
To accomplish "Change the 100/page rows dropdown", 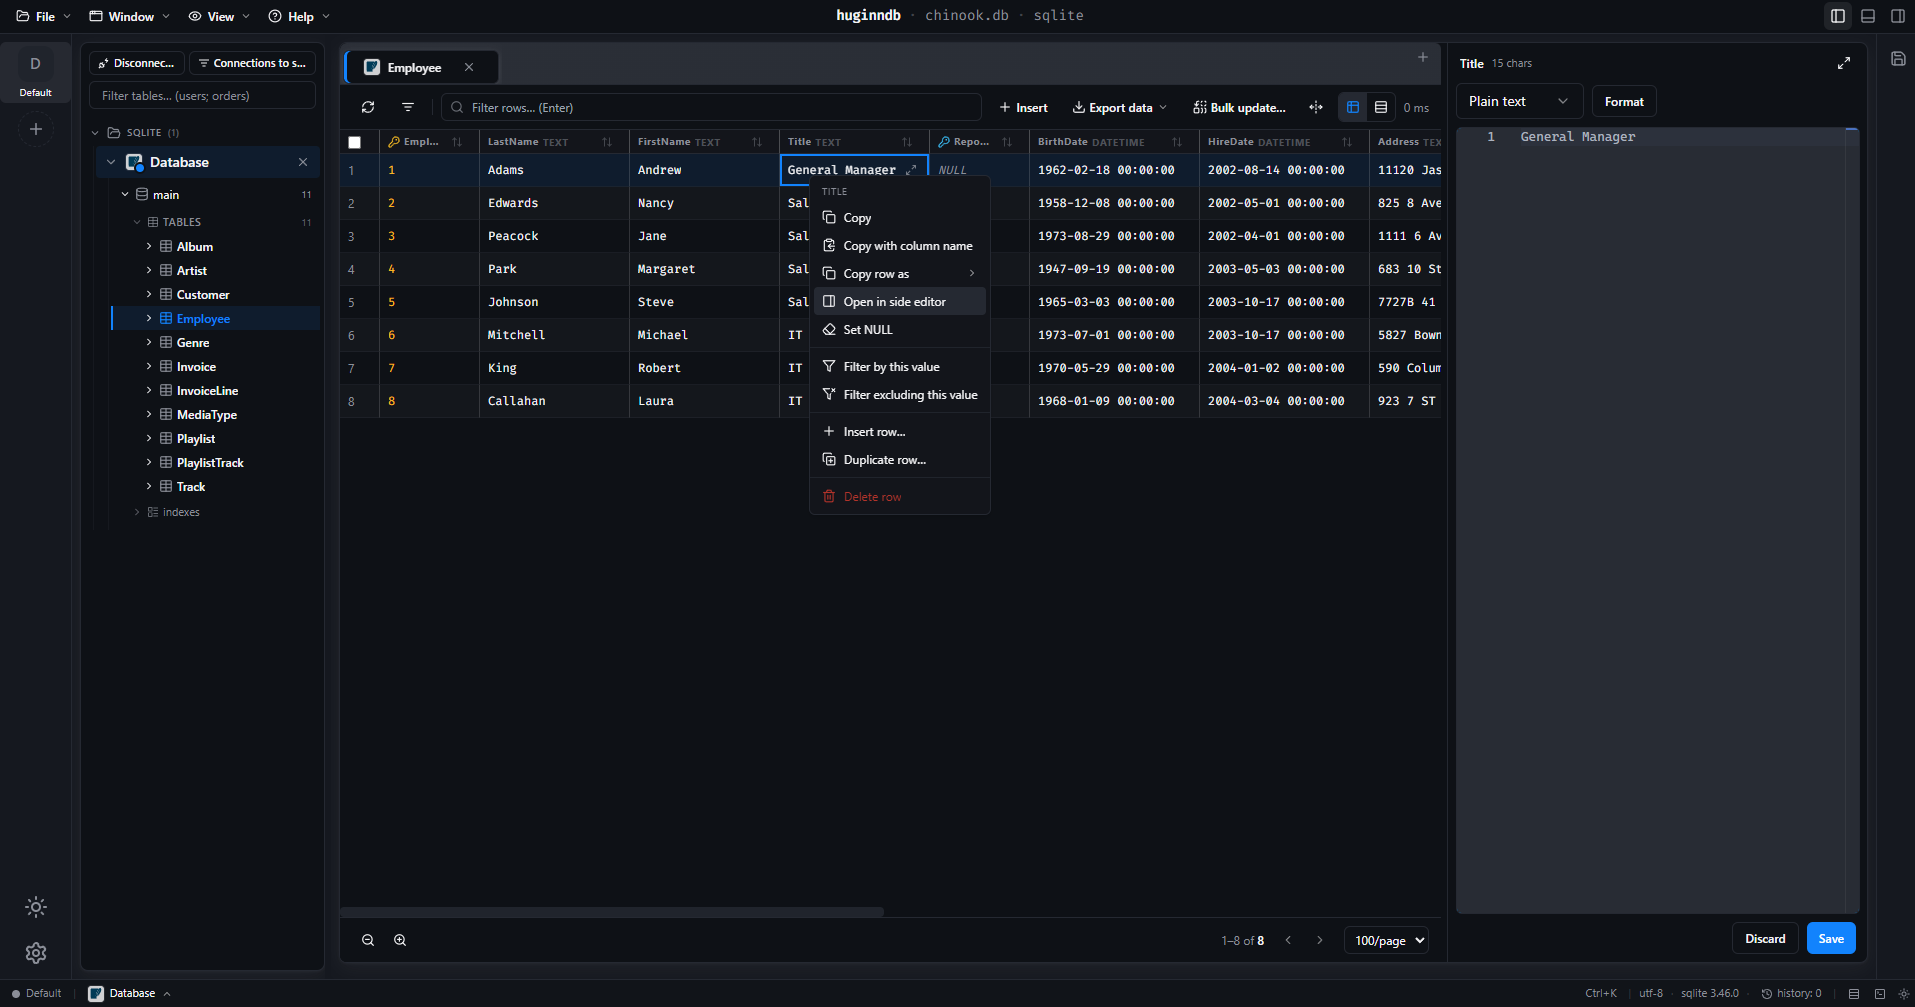I will 1388,940.
